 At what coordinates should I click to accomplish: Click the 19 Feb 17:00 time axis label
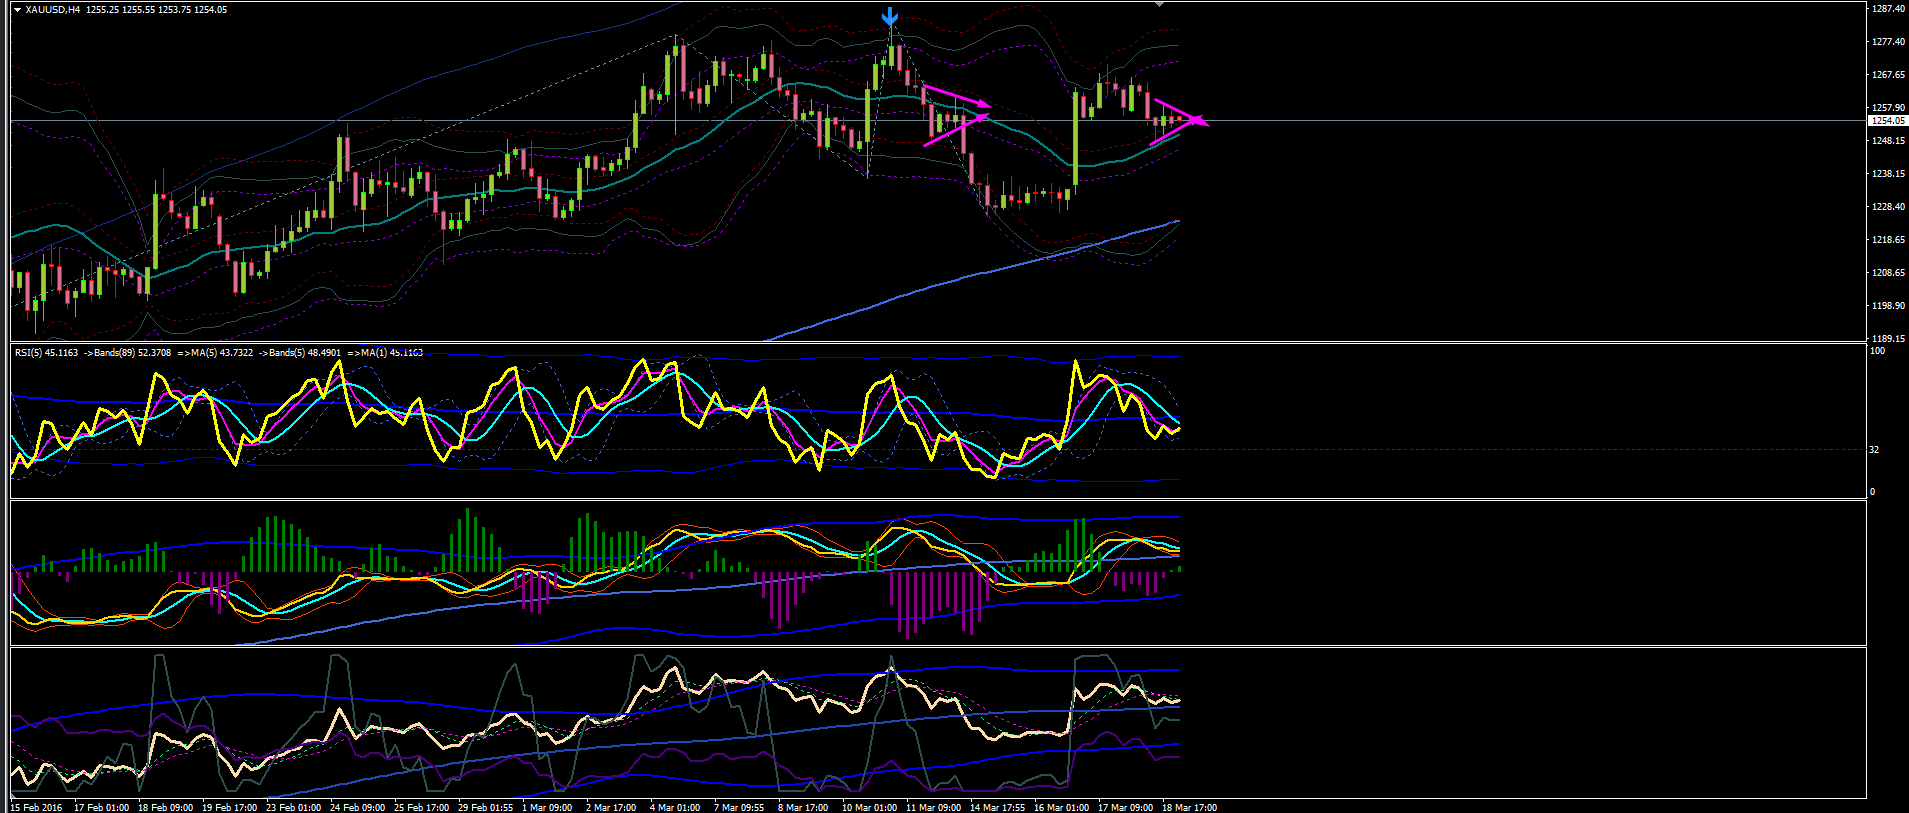(x=229, y=807)
